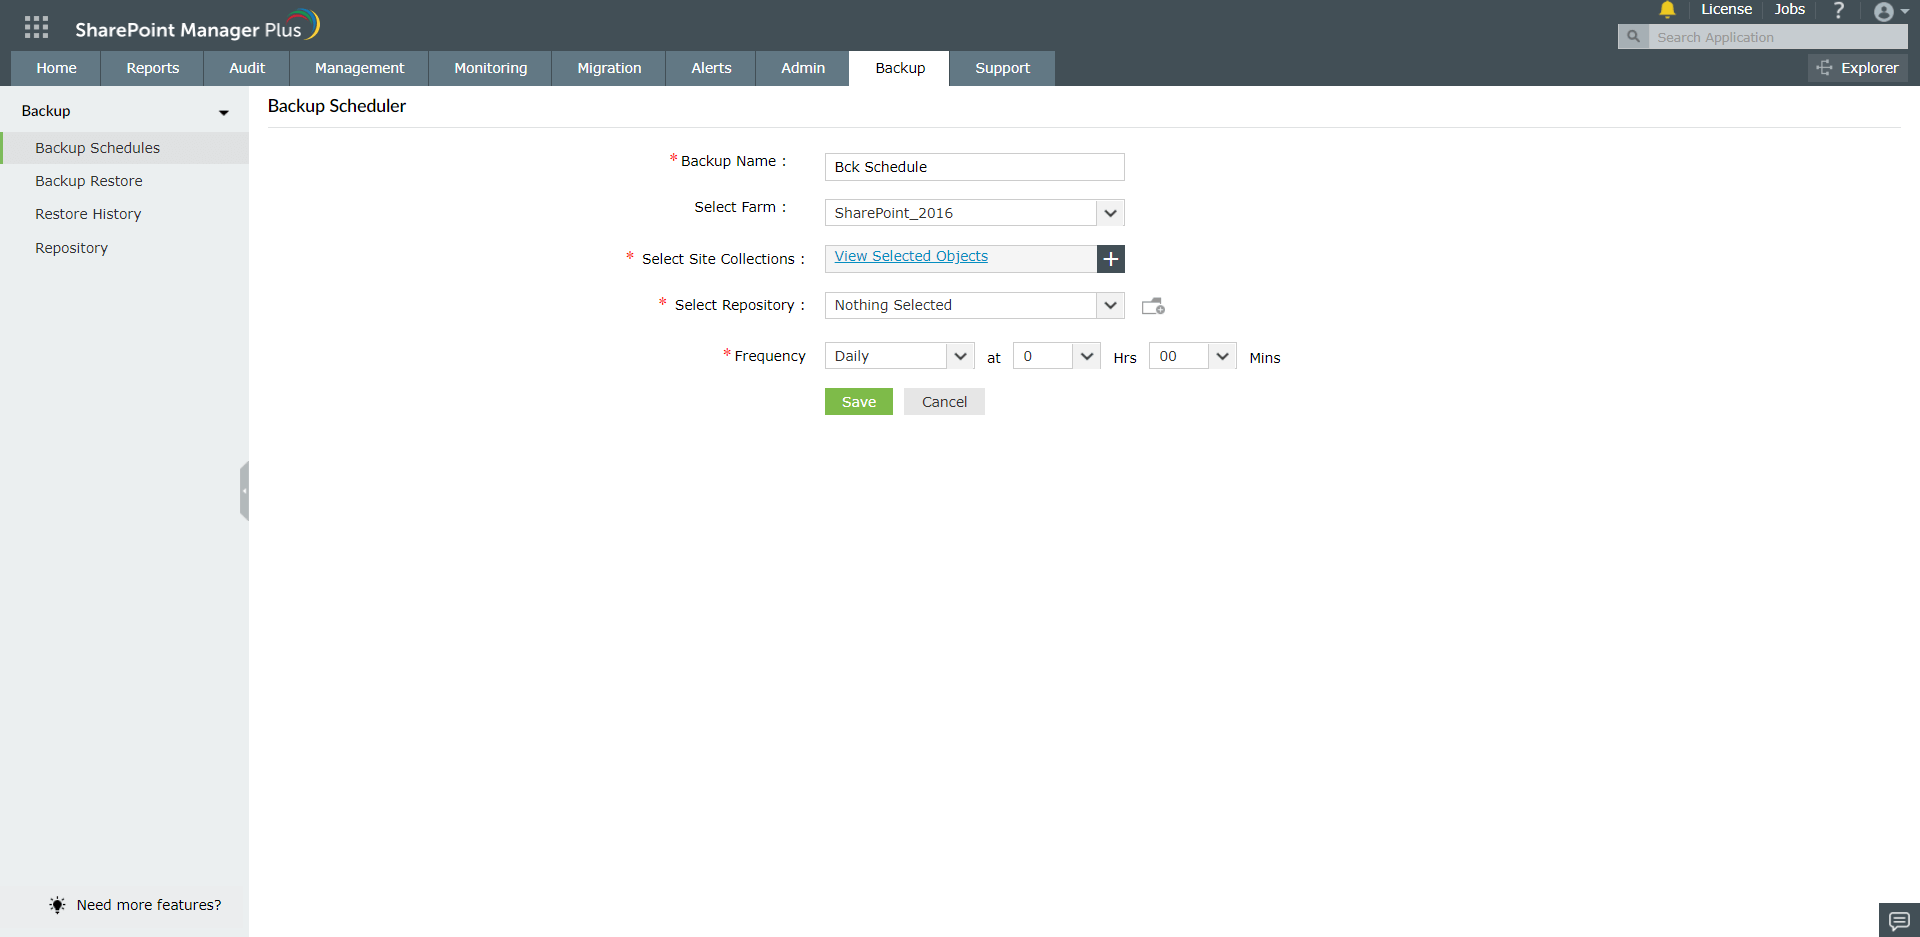Collapse the Backup sidebar section
The image size is (1920, 937).
tap(223, 112)
